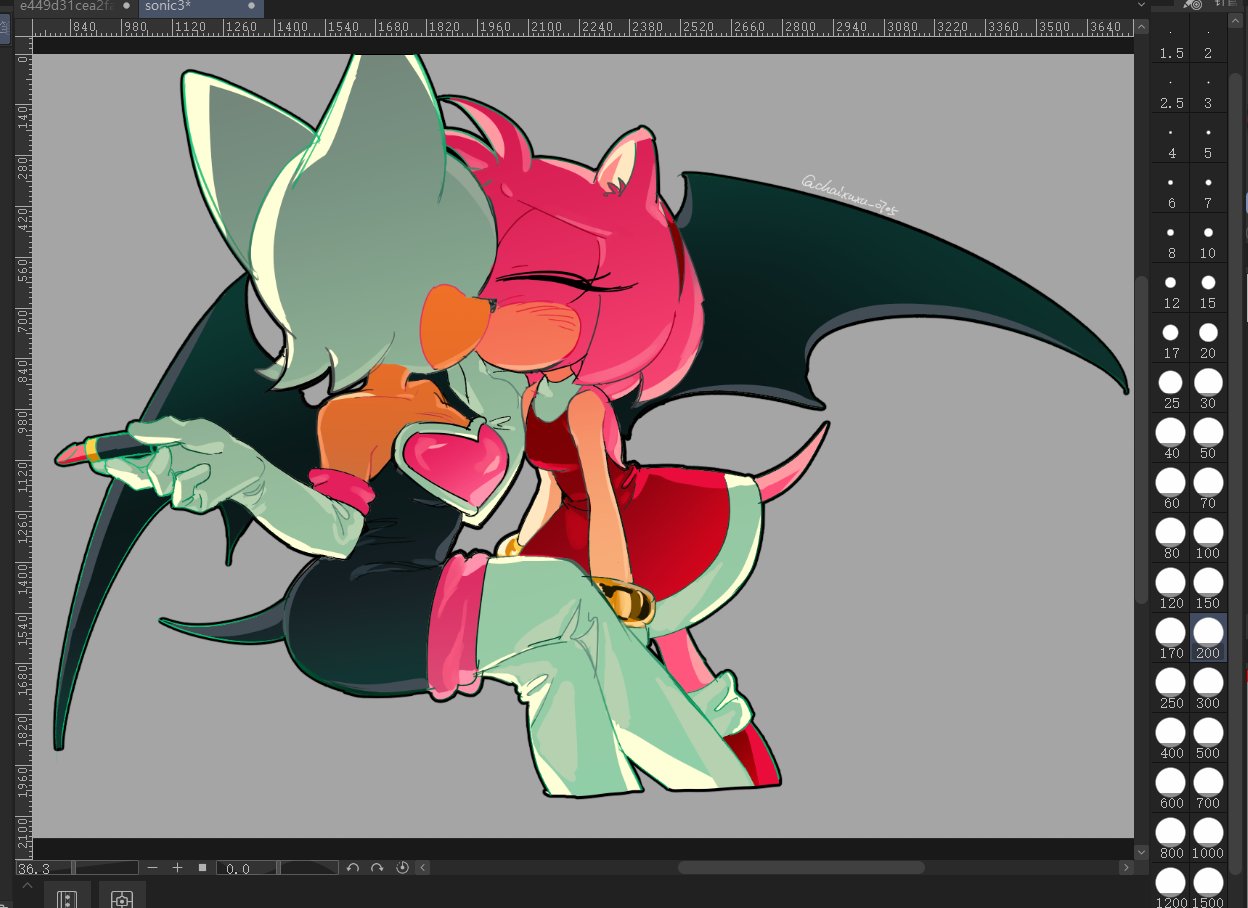Screen dimensions: 1248x908
Task: Select brush size 5
Action: 1208,138
